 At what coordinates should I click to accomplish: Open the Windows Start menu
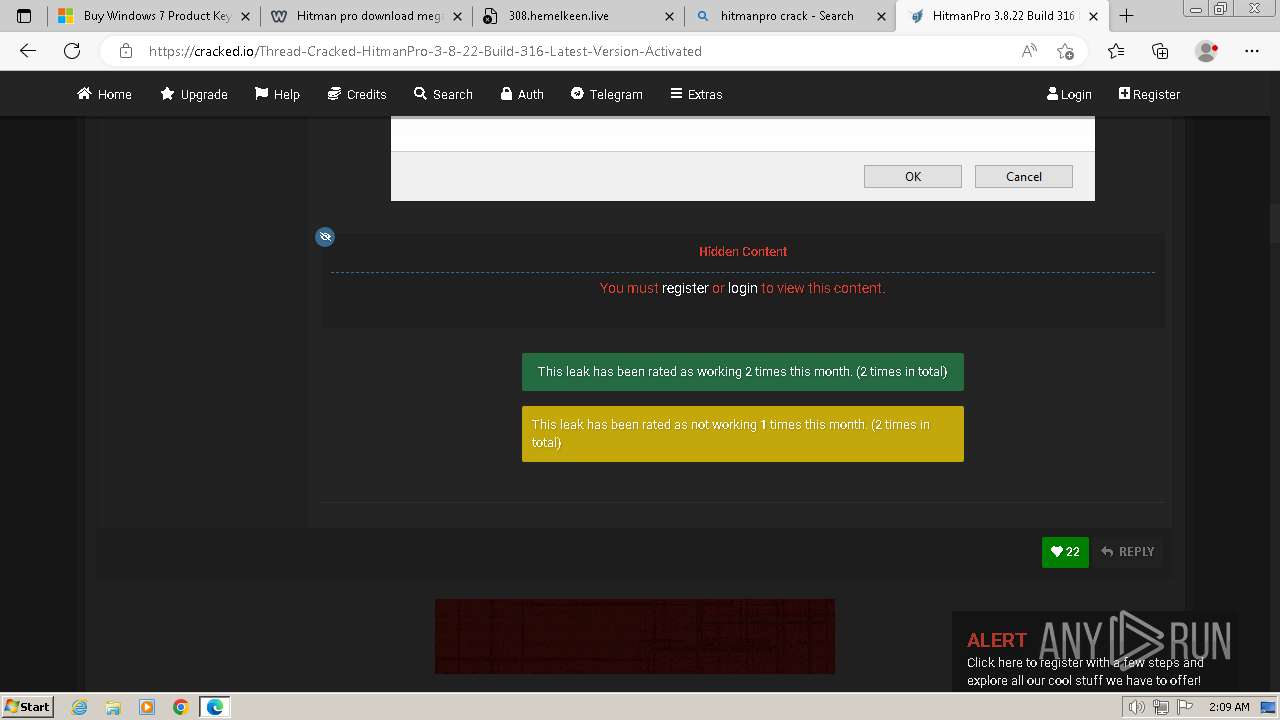[27, 707]
